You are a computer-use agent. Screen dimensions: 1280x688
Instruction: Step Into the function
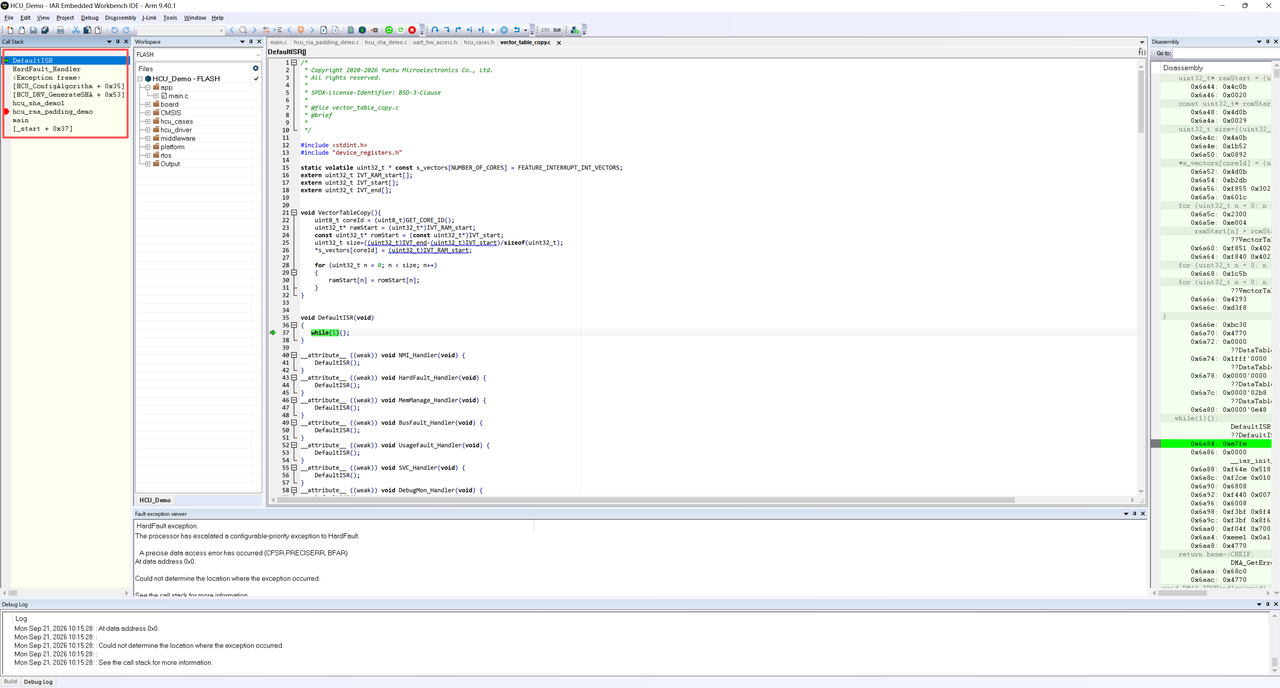(x=447, y=30)
